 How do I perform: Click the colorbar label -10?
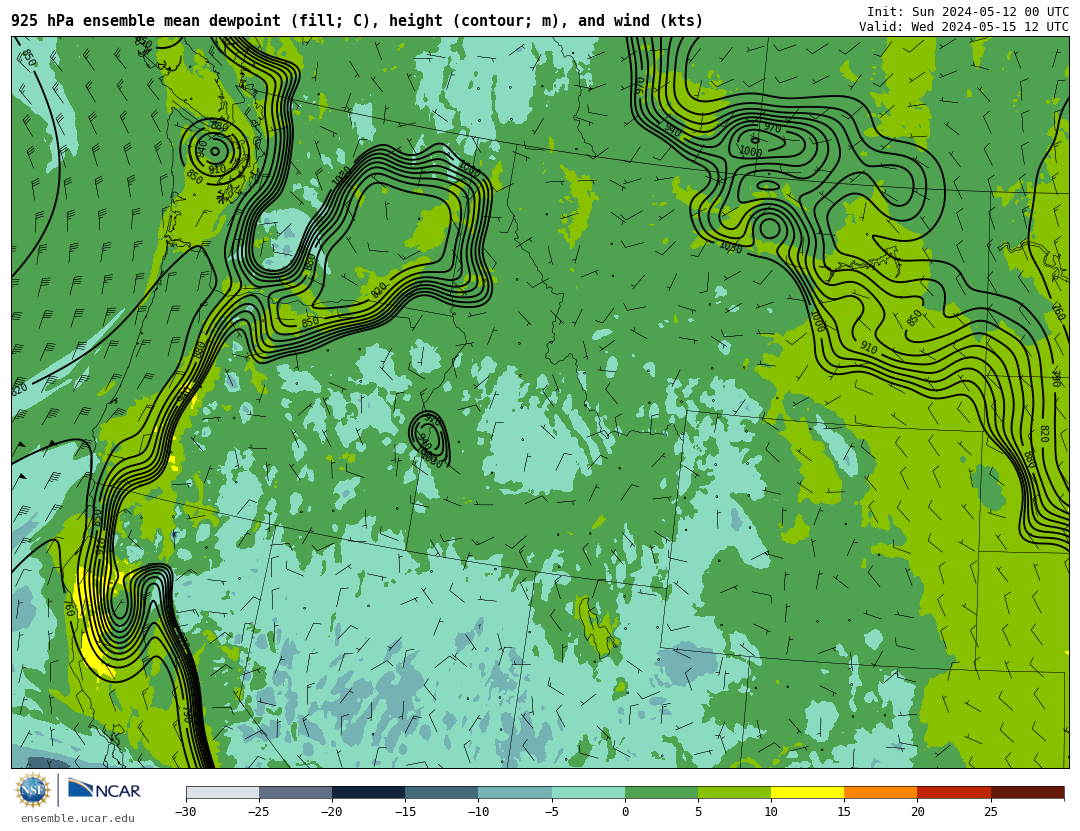478,812
